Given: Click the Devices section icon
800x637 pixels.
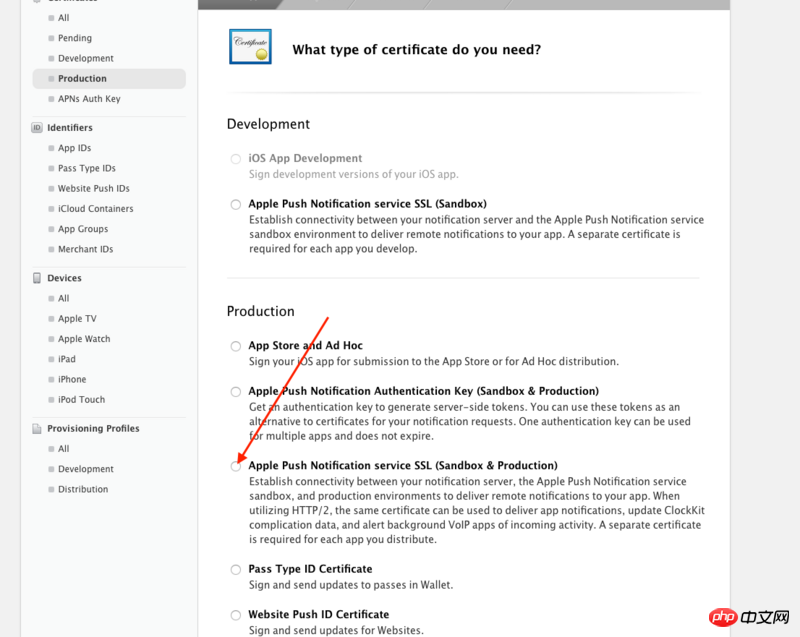Looking at the screenshot, I should pyautogui.click(x=37, y=278).
